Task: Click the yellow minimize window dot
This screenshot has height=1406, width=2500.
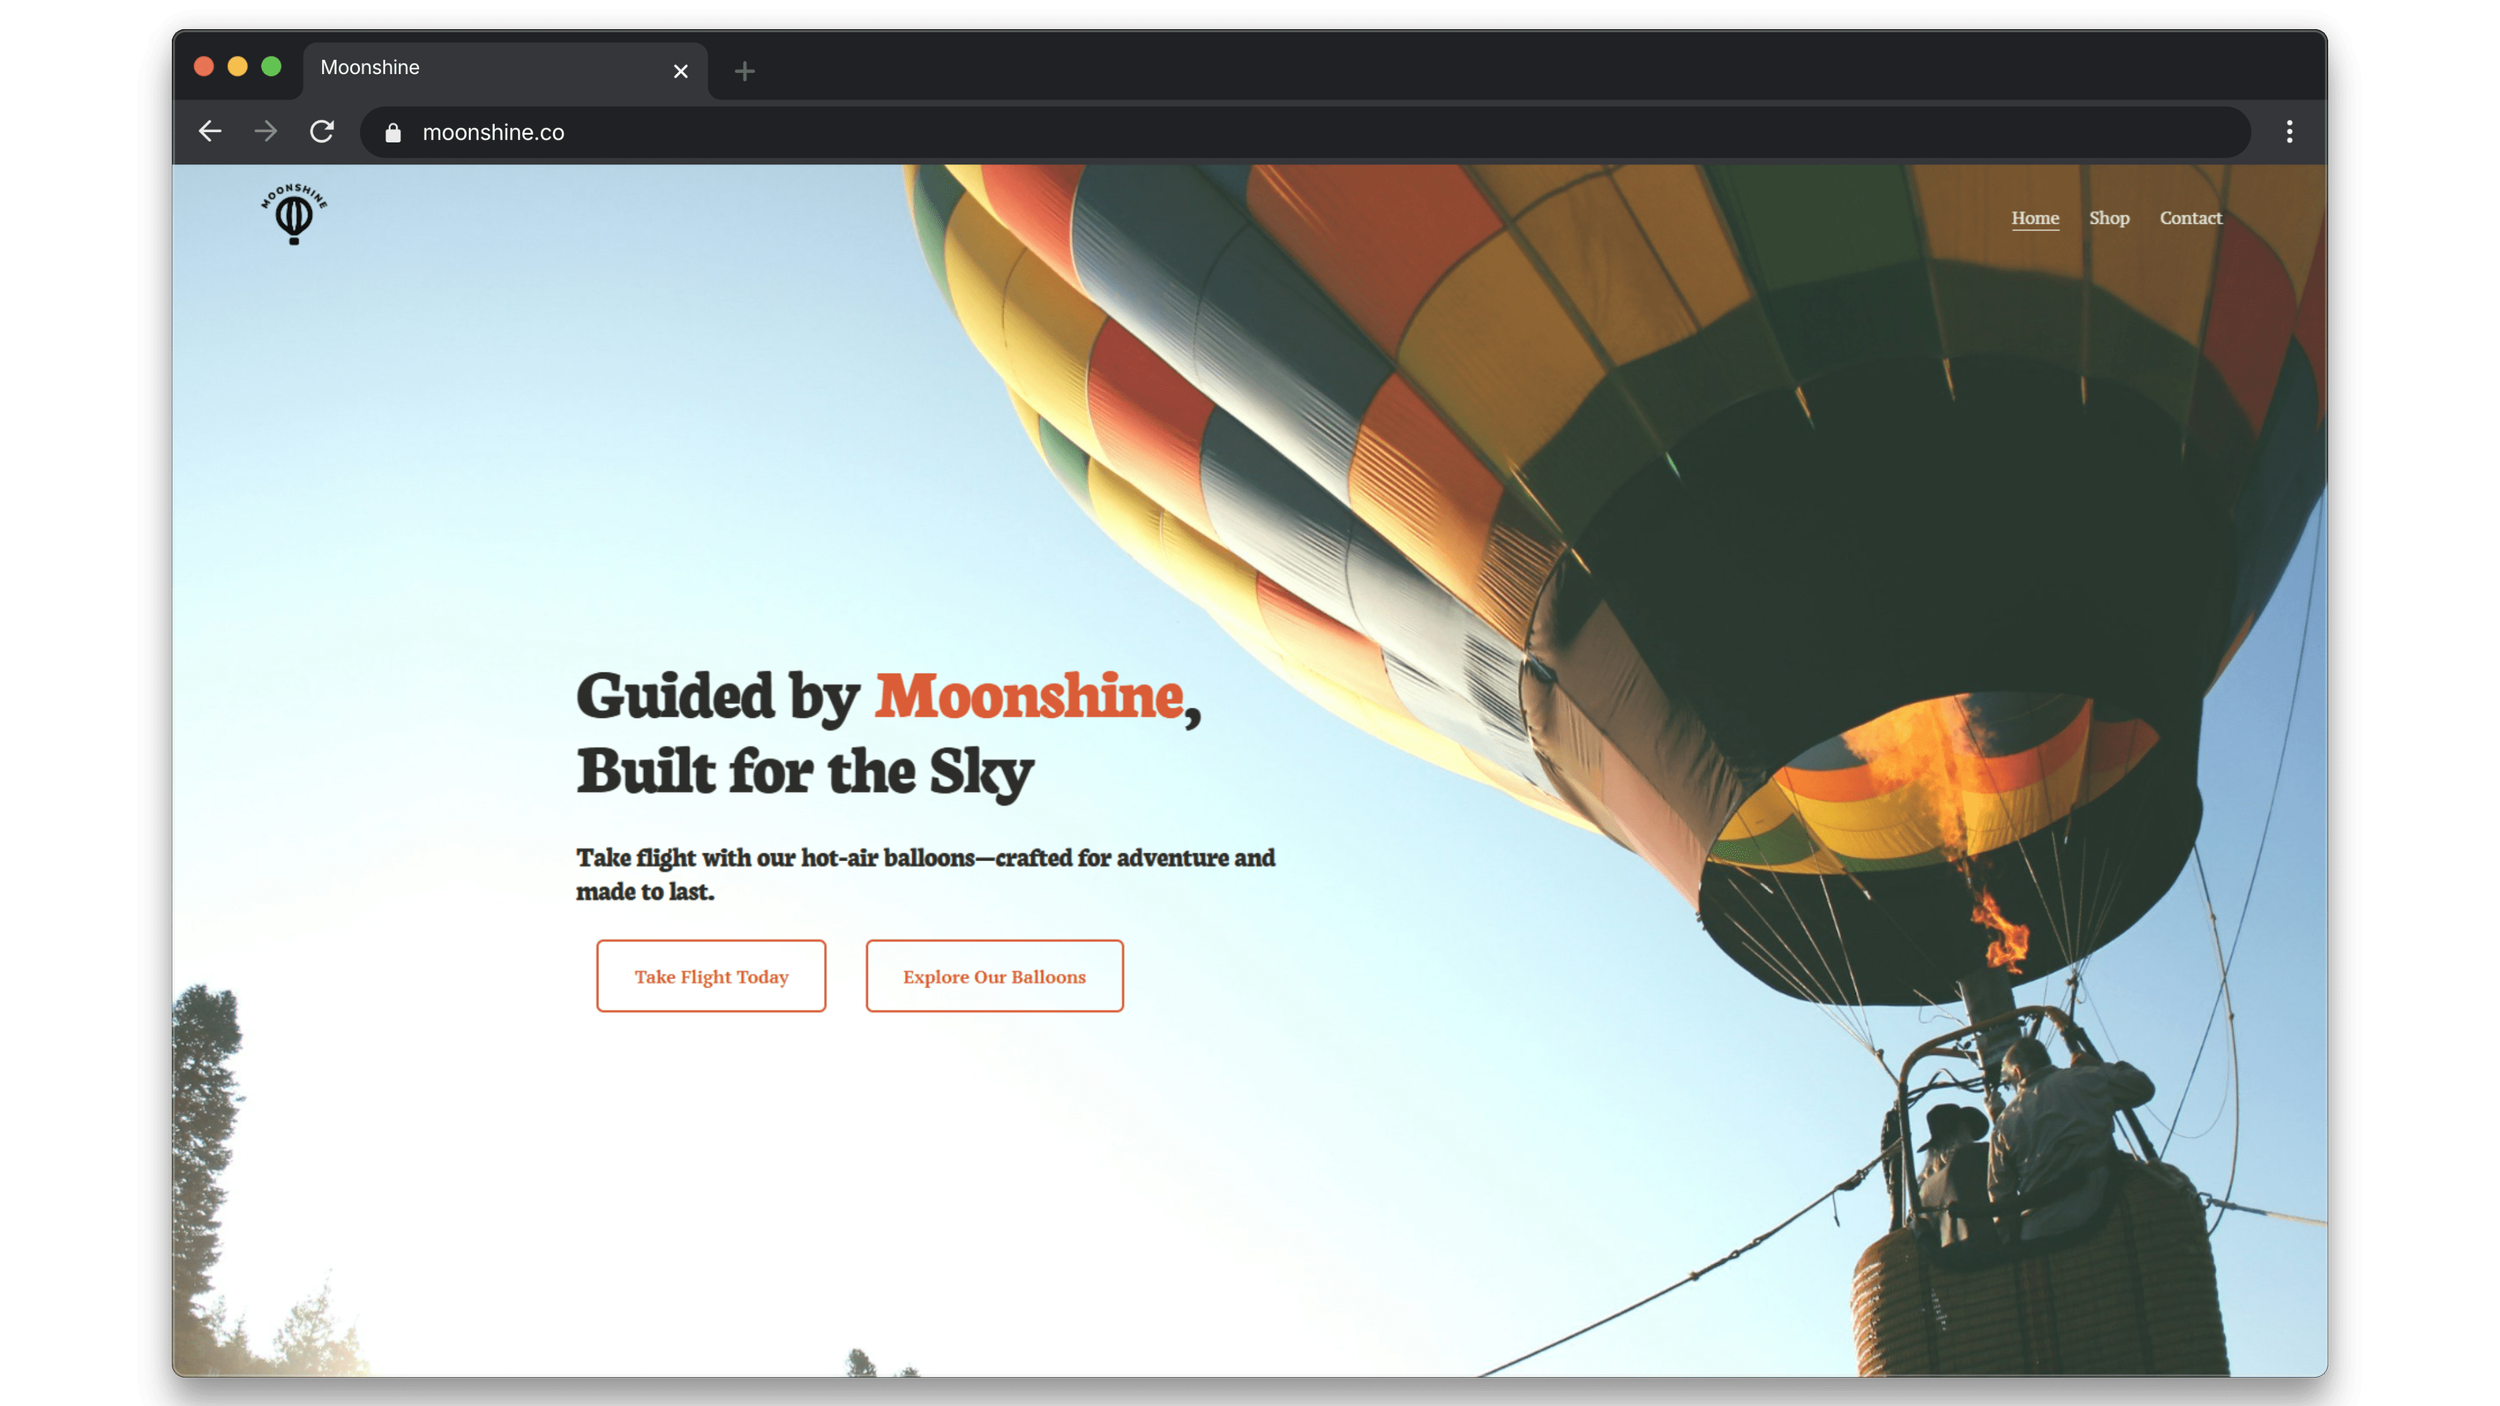Action: point(237,67)
